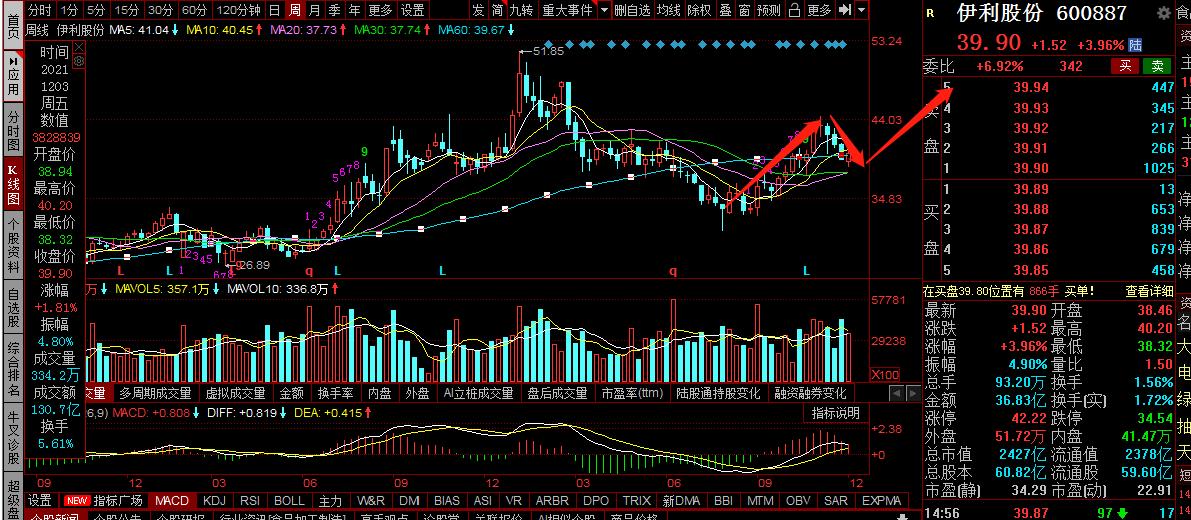
Task: Switch to the TRIX indicator tab
Action: pos(636,500)
